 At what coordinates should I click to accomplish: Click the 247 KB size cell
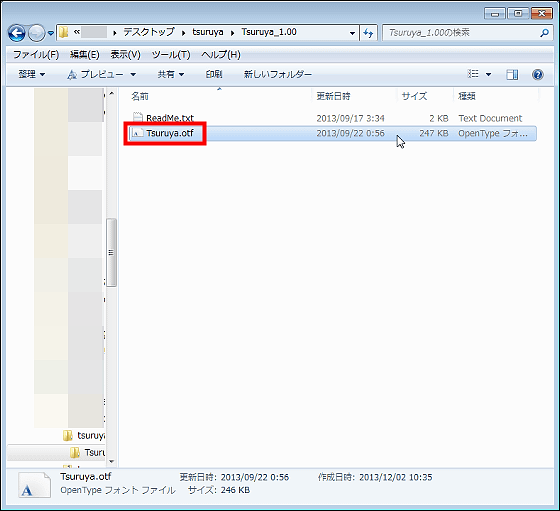coord(434,133)
